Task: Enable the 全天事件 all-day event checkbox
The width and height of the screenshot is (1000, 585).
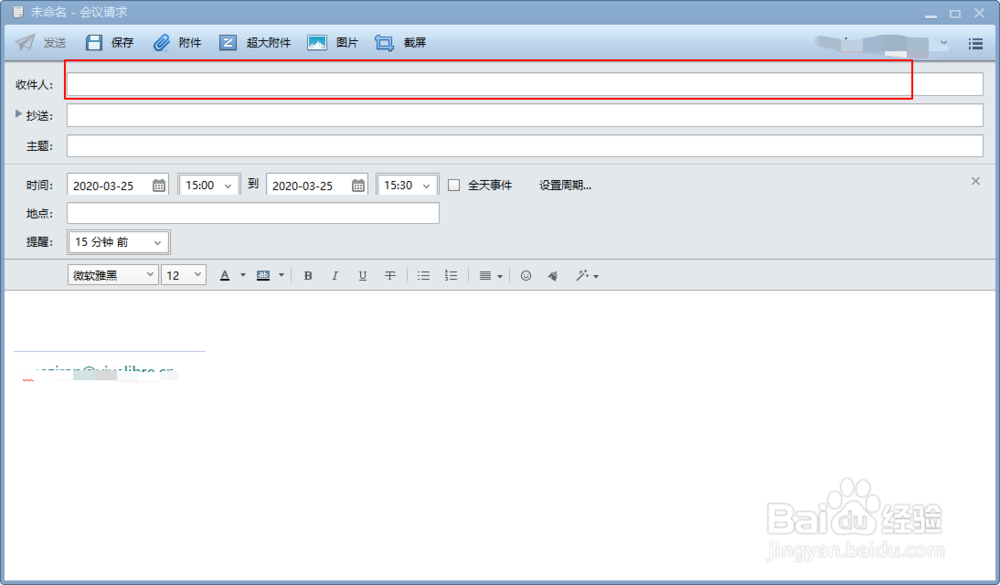Action: [455, 184]
